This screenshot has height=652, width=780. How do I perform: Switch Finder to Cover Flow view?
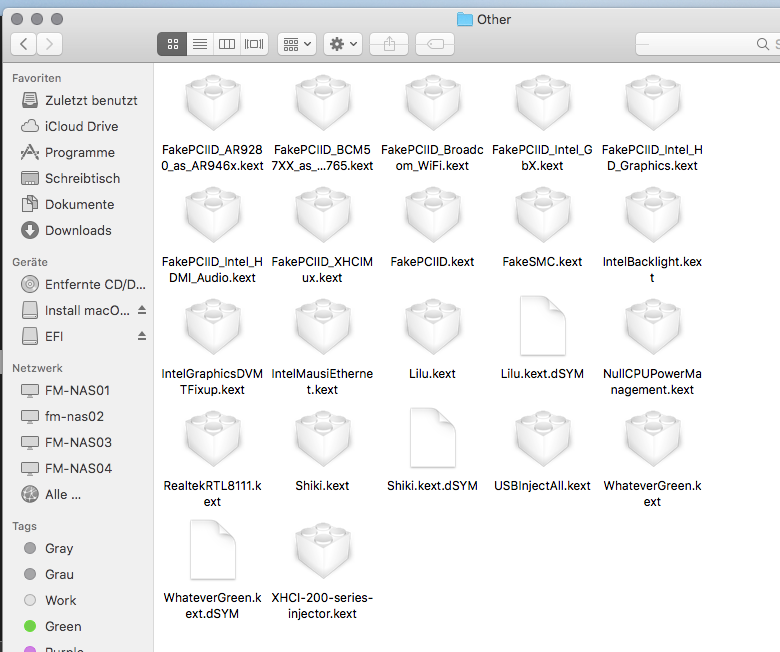(x=254, y=44)
